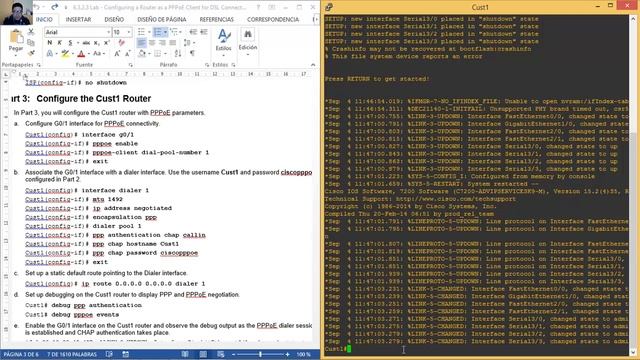
Task: Open the DISEÑO tab
Action: pos(114,19)
